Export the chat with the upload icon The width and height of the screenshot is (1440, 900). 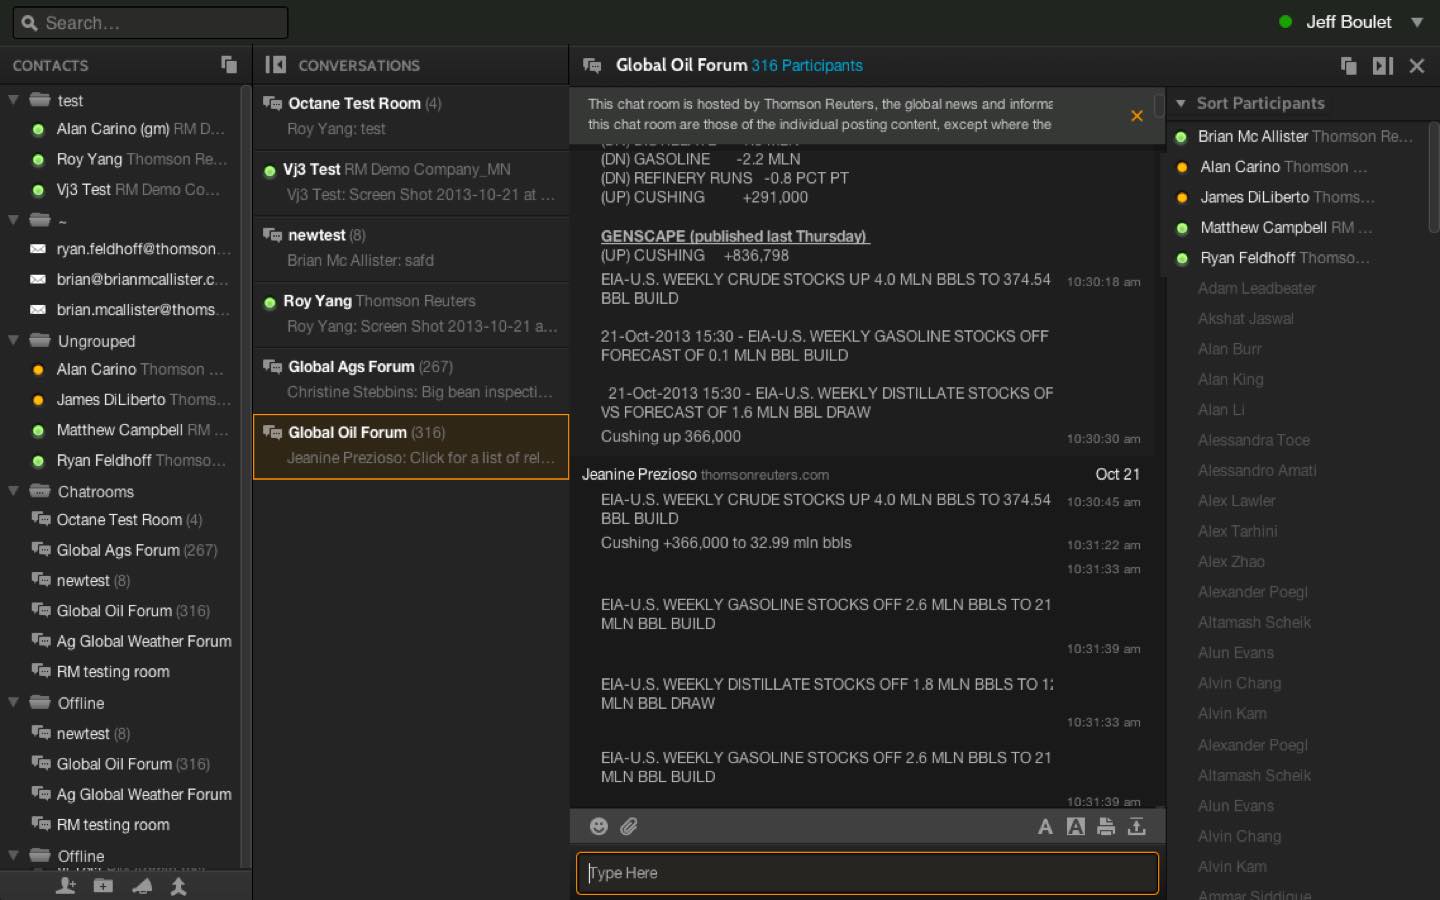point(1136,826)
